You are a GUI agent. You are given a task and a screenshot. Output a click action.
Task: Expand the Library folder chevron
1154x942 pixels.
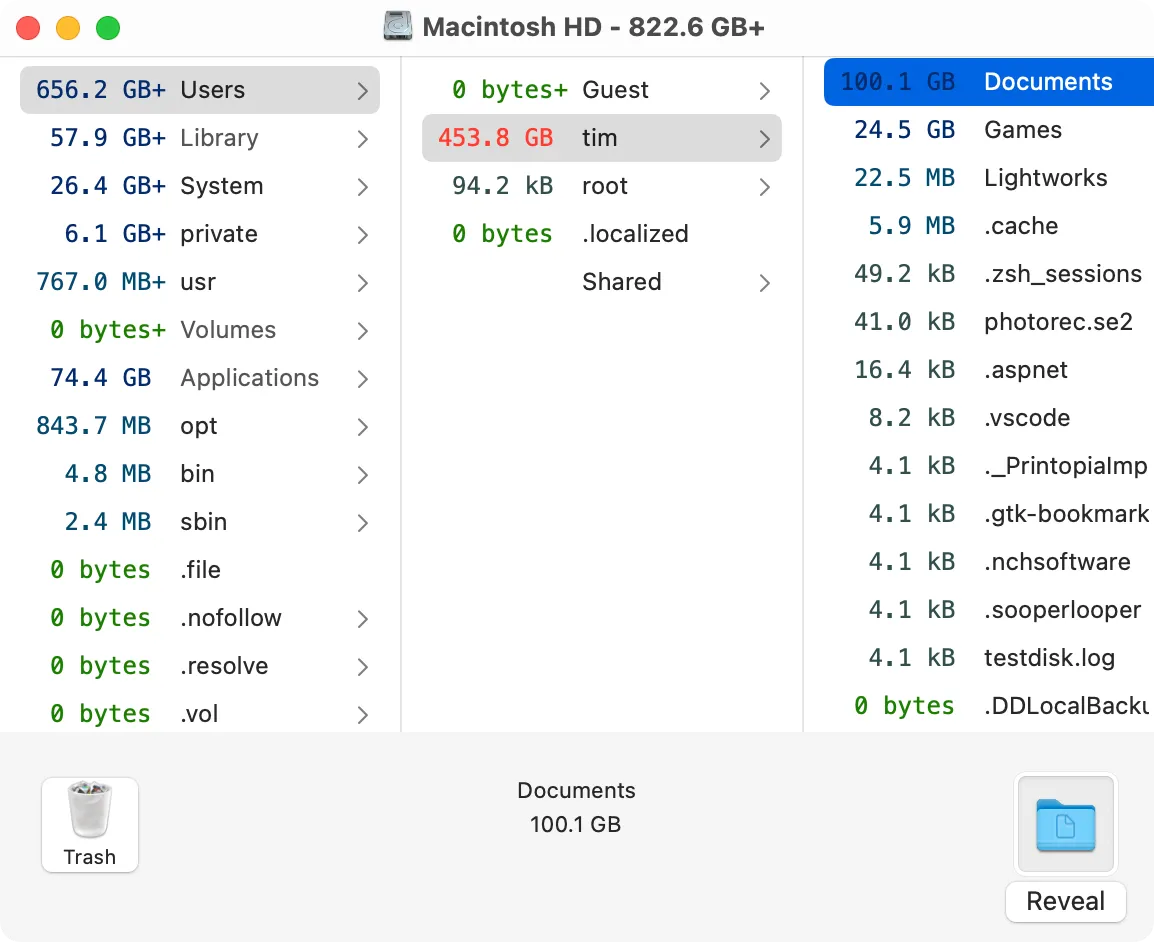coord(362,138)
